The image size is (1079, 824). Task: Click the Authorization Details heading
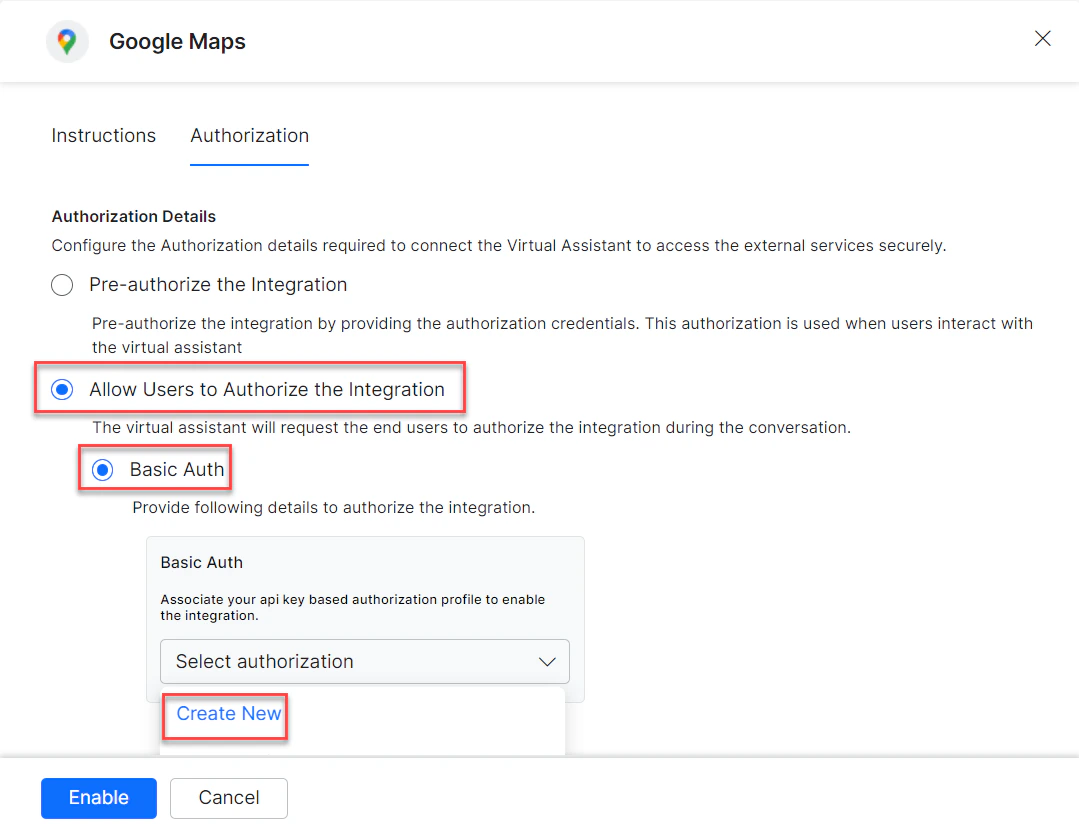[133, 216]
